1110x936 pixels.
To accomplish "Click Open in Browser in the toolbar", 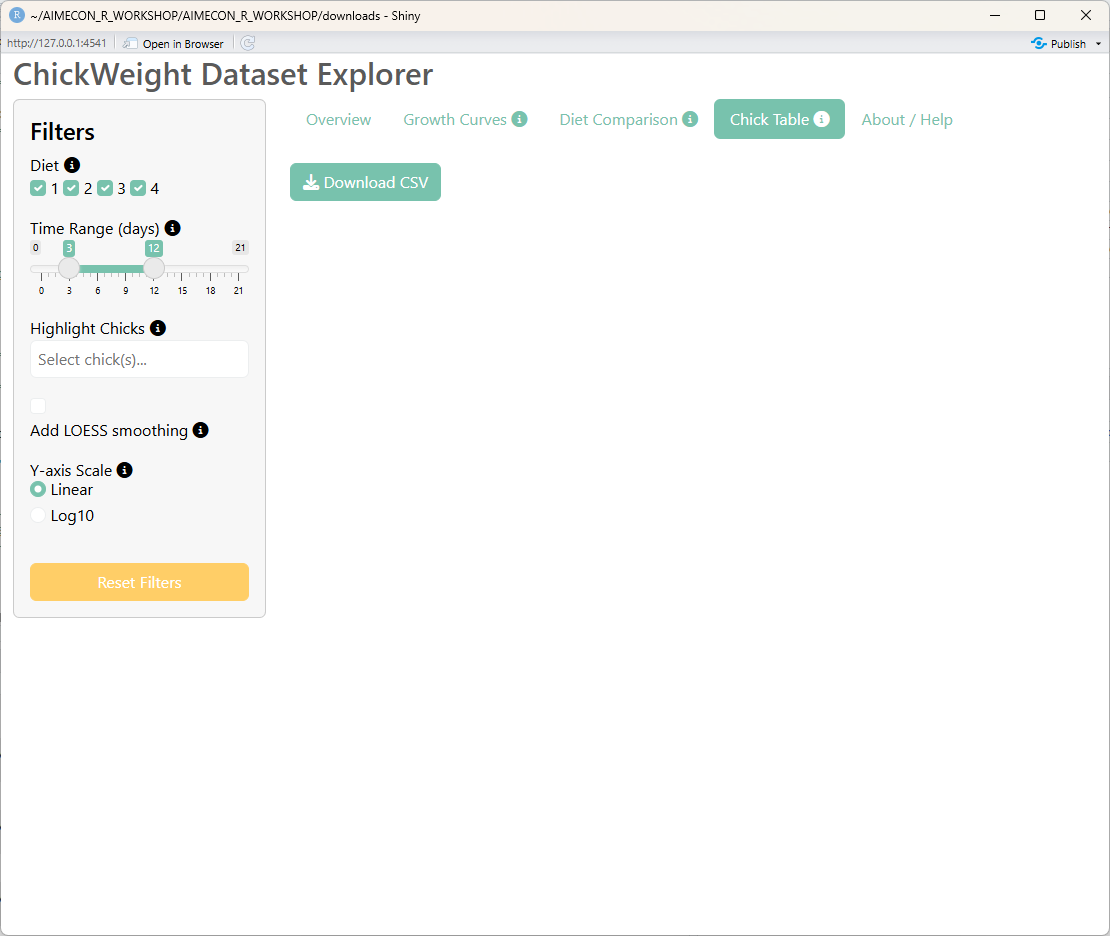I will [x=174, y=44].
